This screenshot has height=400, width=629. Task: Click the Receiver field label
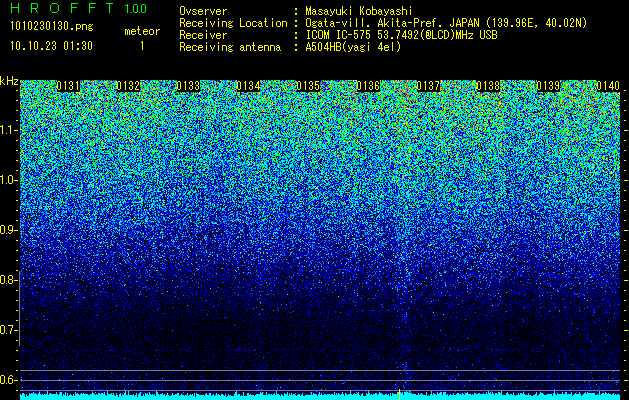coord(203,35)
